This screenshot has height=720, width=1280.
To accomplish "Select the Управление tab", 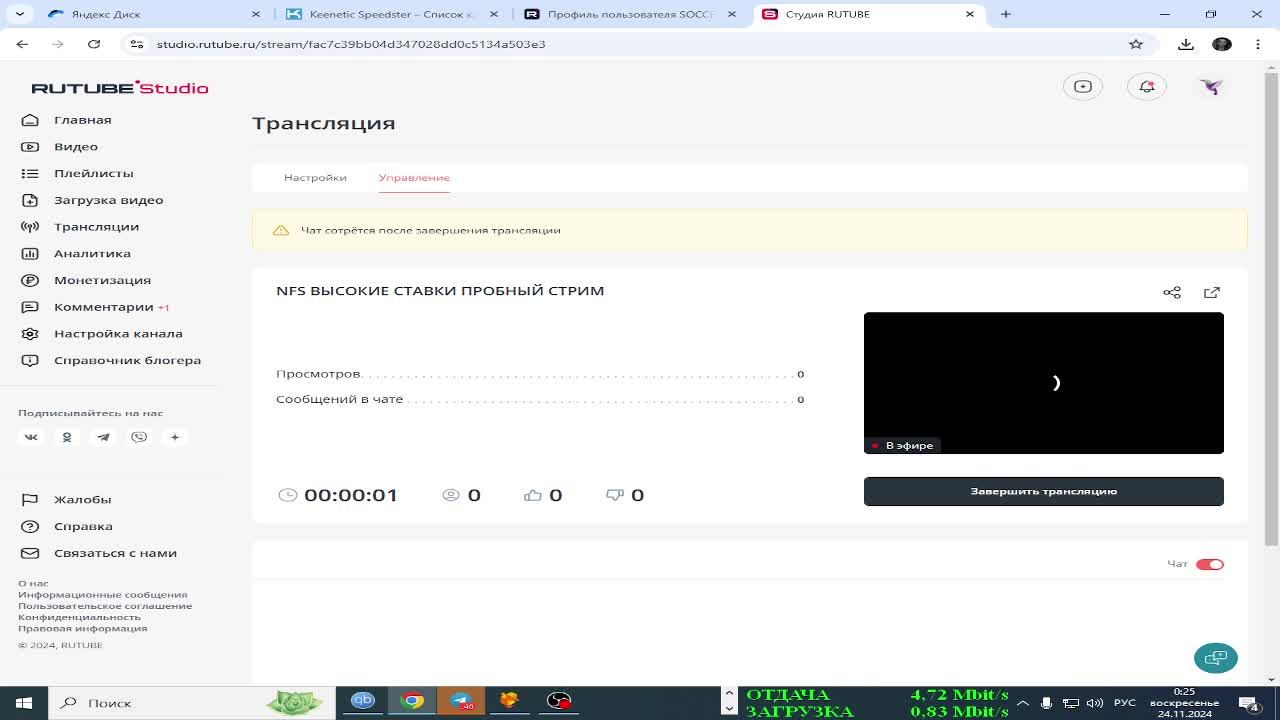I will [x=414, y=177].
